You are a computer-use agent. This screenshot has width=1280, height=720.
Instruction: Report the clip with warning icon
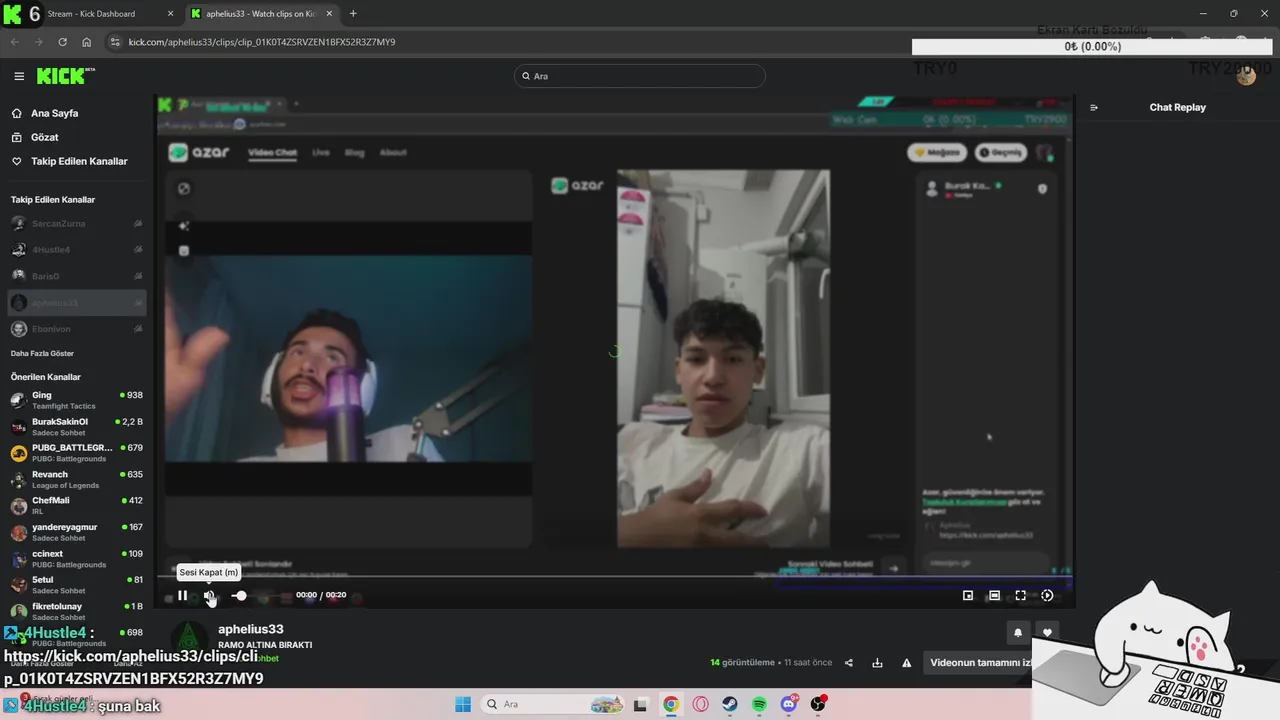click(907, 662)
